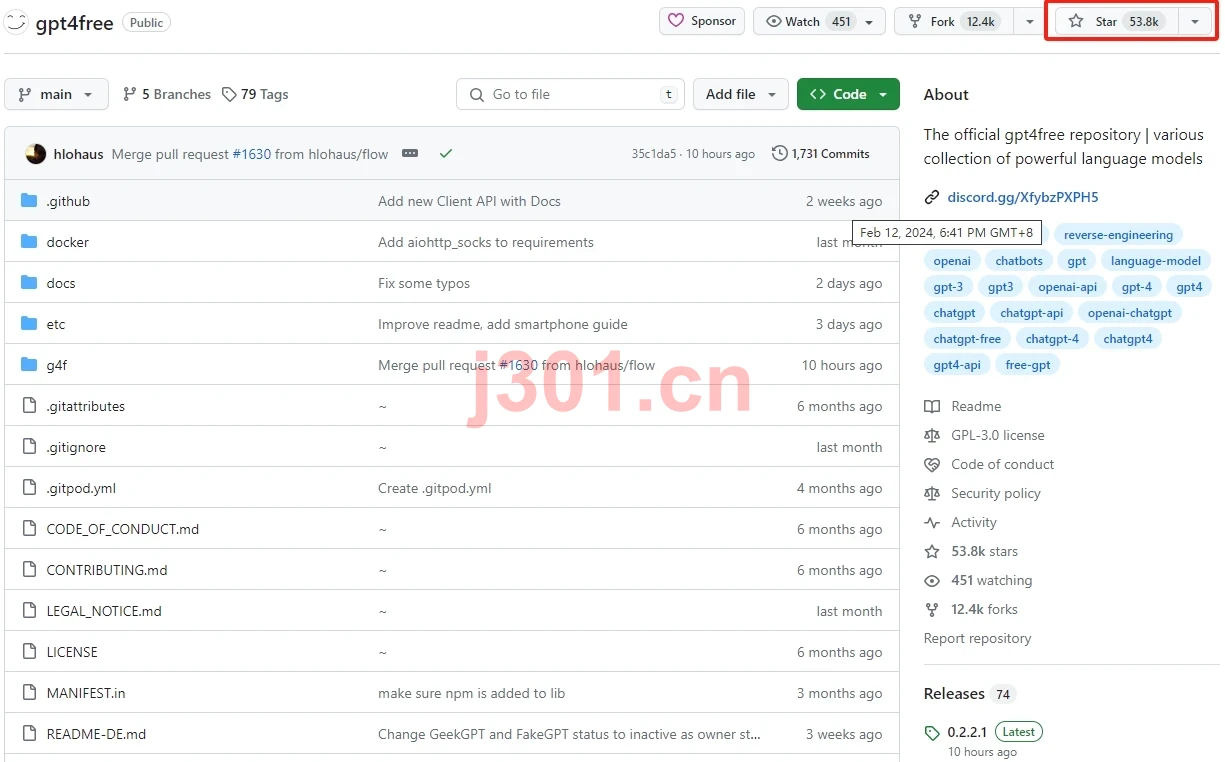Click the hlohaus avatar image
The image size is (1225, 762).
(35, 154)
